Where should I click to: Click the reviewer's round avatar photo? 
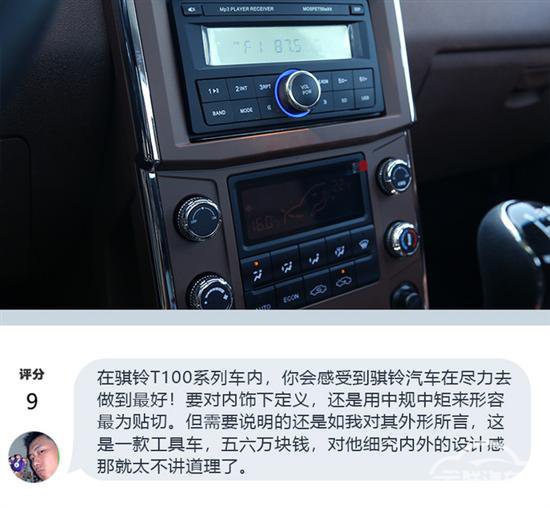[34, 456]
